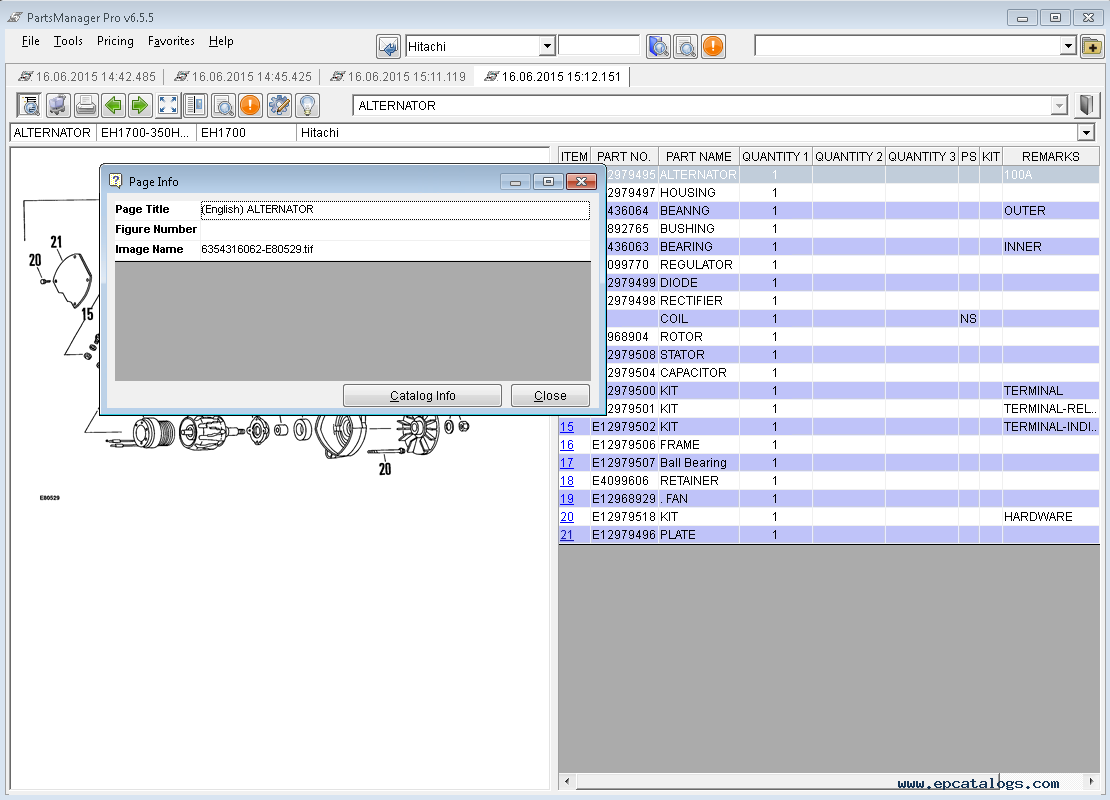Click the orange exclamation icon beside Hitachi search
This screenshot has width=1110, height=800.
(712, 46)
